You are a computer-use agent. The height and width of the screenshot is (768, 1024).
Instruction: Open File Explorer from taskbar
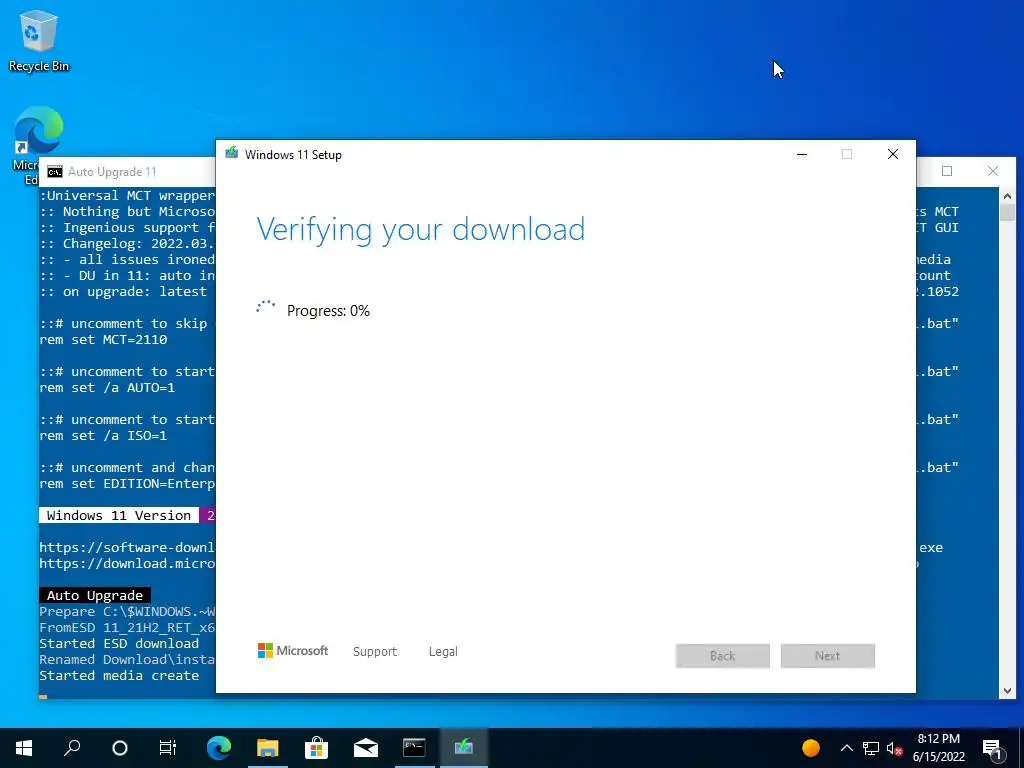tap(268, 748)
